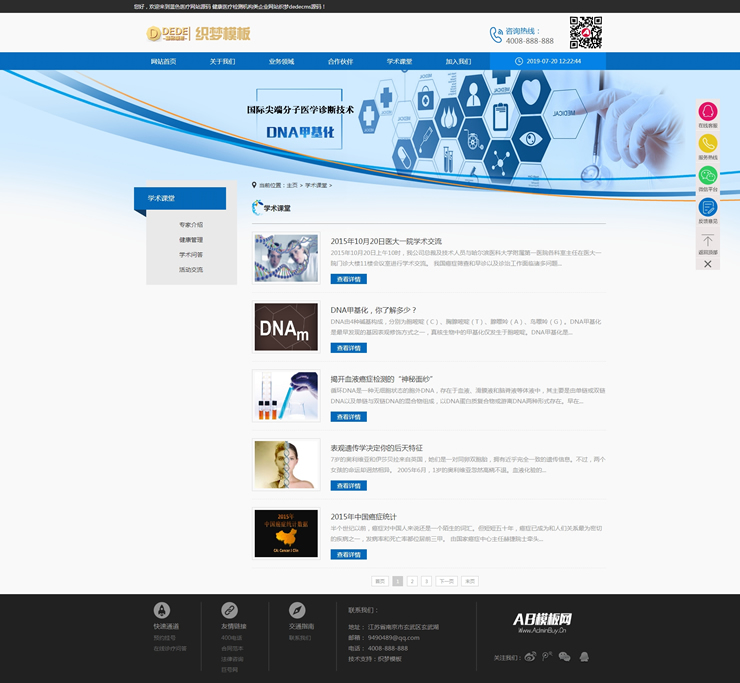Open the QQ online customer service icon
740x683 pixels.
click(x=707, y=112)
